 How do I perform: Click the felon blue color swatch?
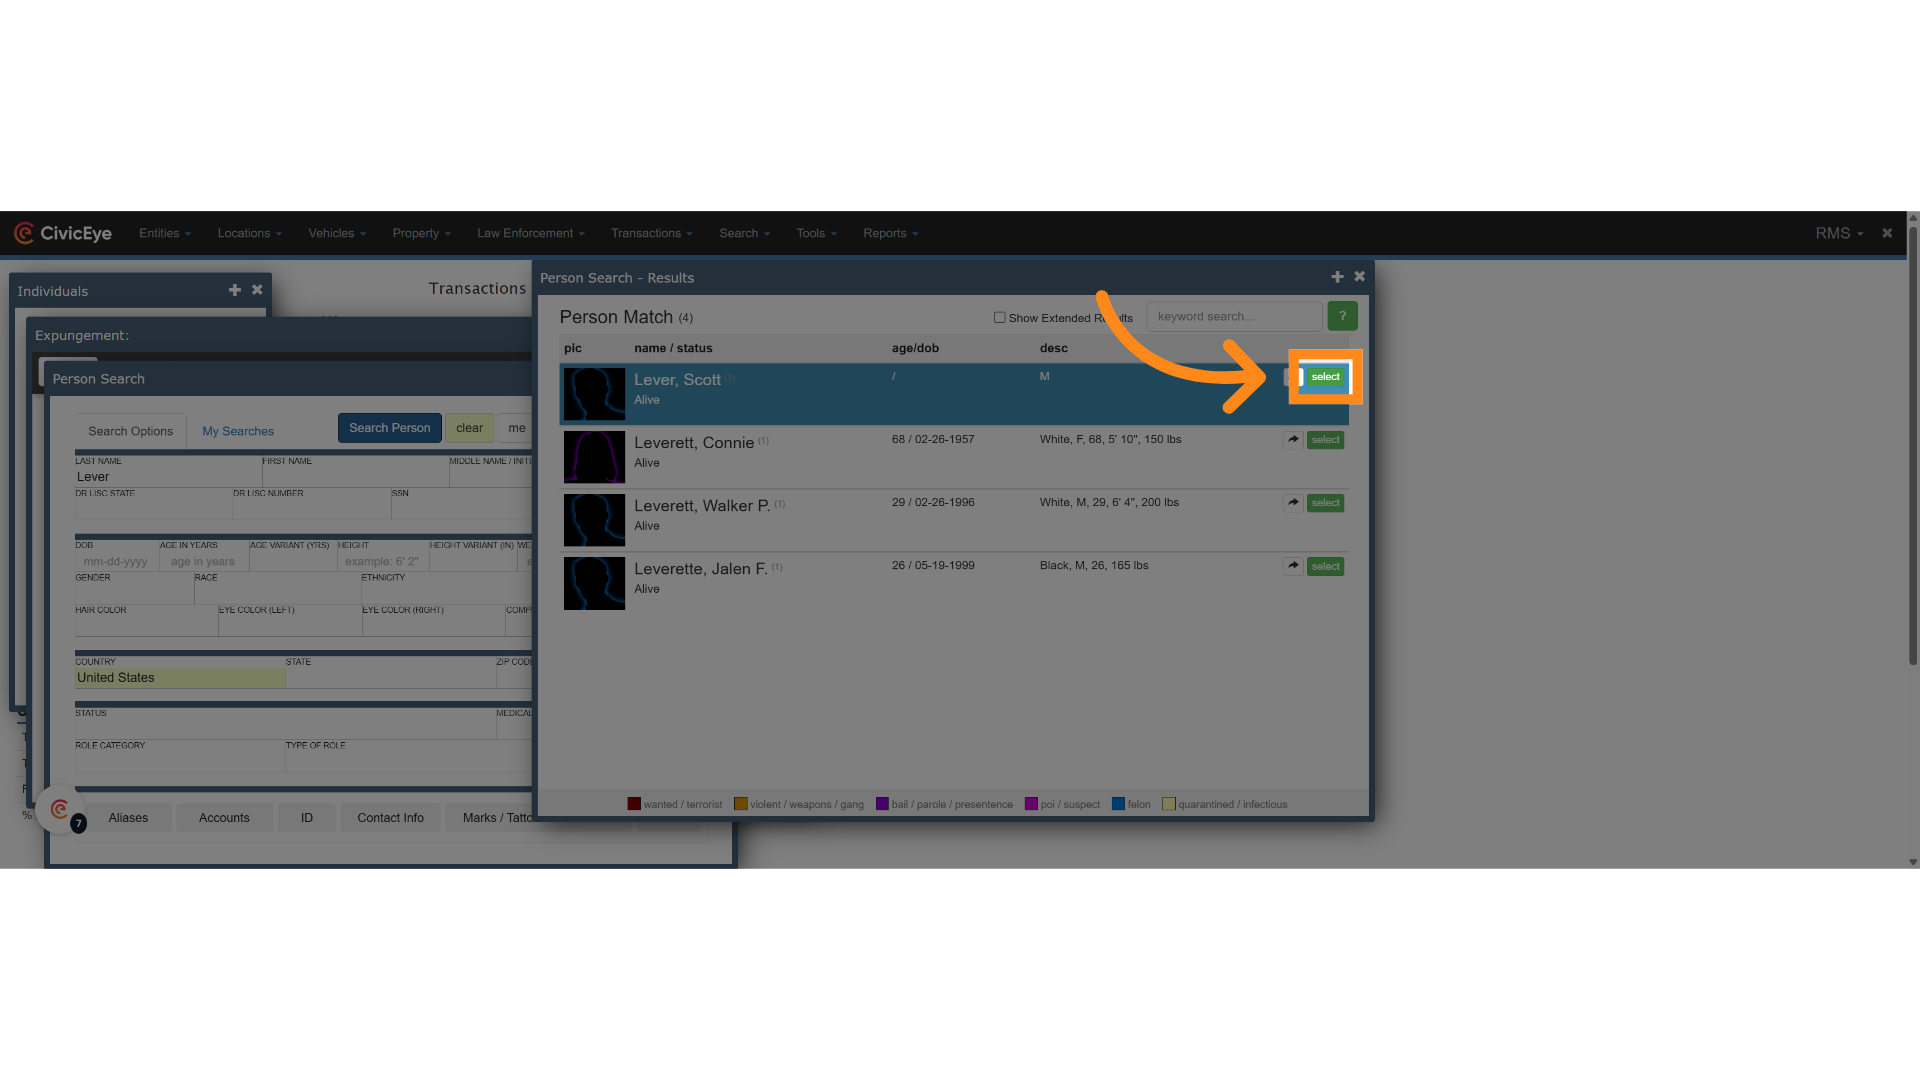tap(1118, 804)
